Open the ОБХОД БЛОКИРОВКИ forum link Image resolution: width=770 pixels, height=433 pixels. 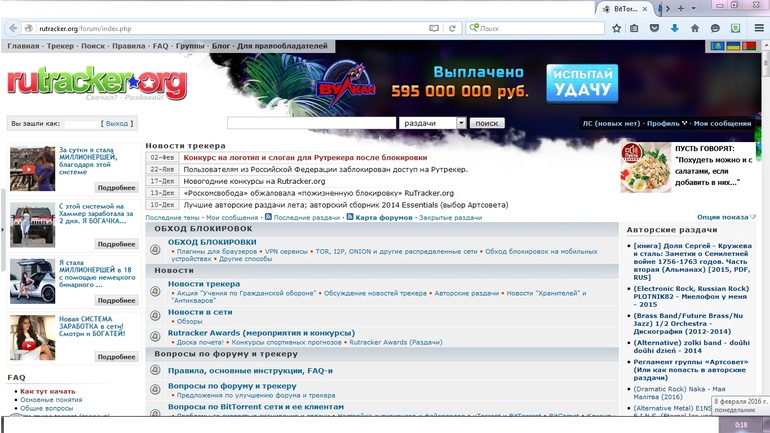click(x=212, y=242)
